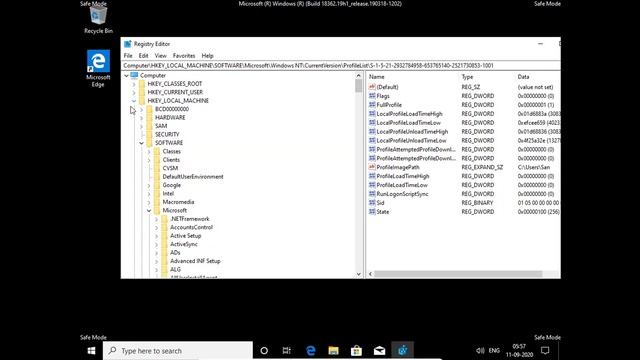Select the Advanced INF Setup key
Screen dimensions: 640x360
(195, 261)
